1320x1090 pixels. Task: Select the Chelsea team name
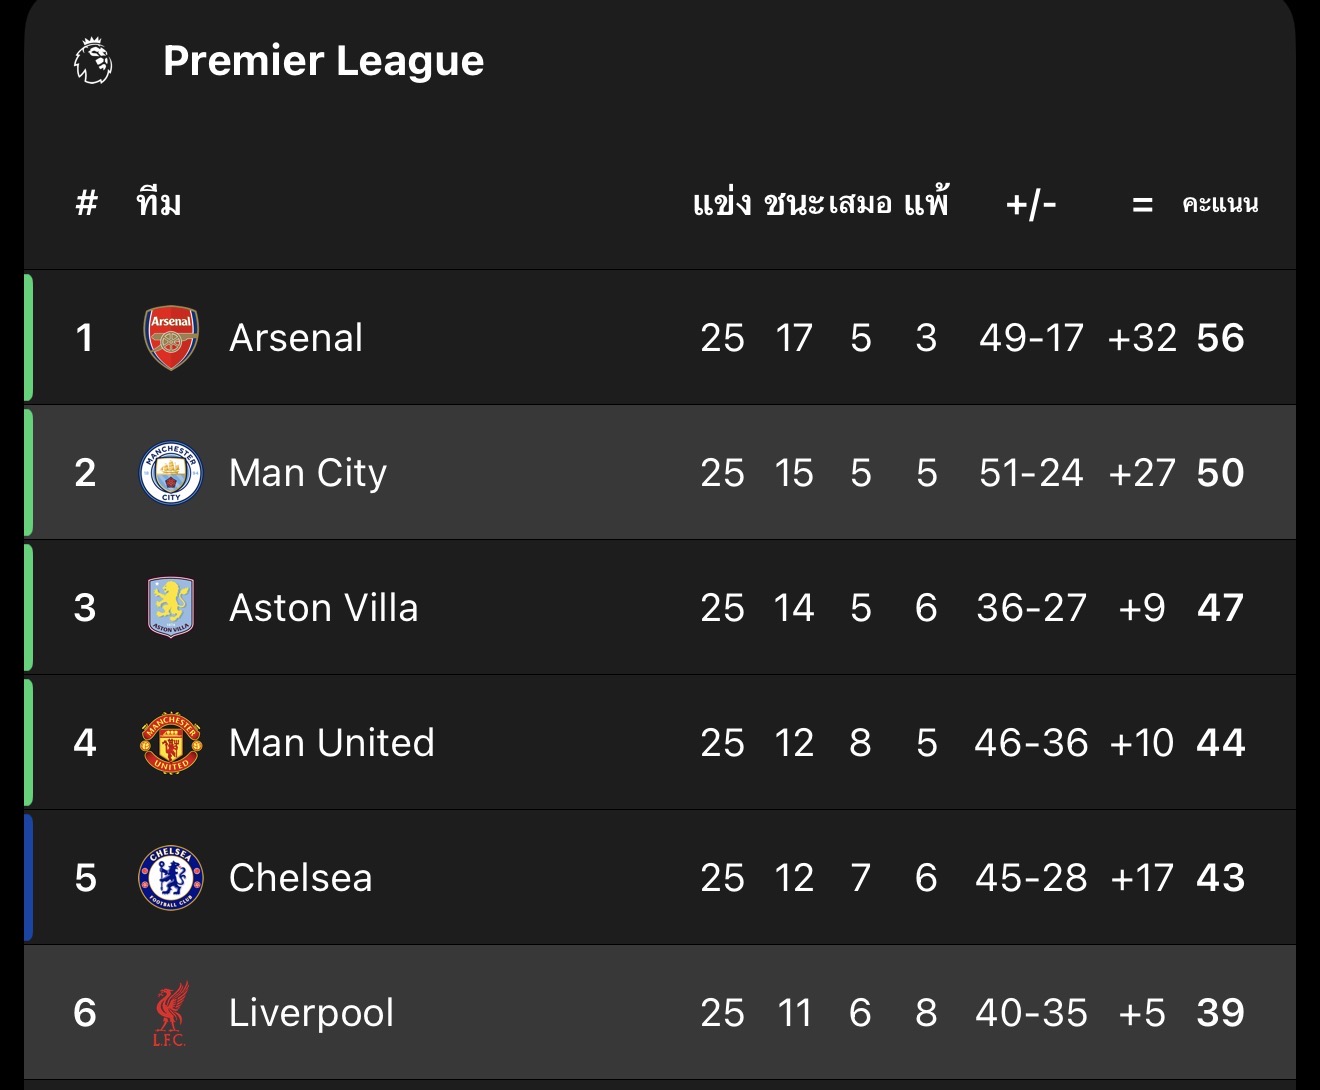(x=300, y=878)
